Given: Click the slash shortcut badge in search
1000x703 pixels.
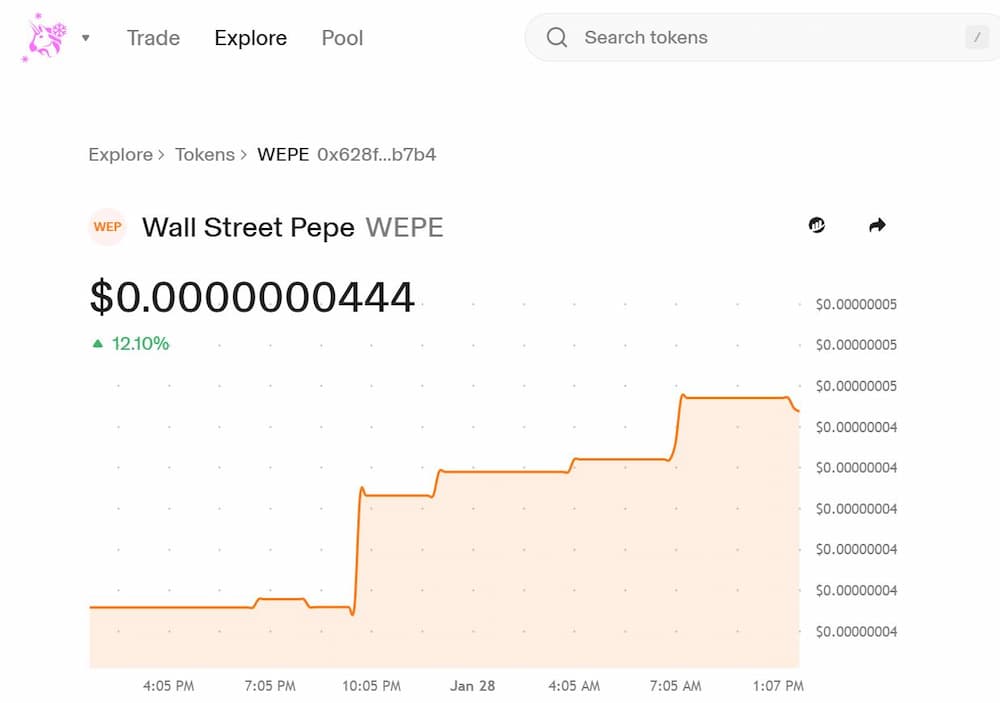Looking at the screenshot, I should click(x=976, y=38).
